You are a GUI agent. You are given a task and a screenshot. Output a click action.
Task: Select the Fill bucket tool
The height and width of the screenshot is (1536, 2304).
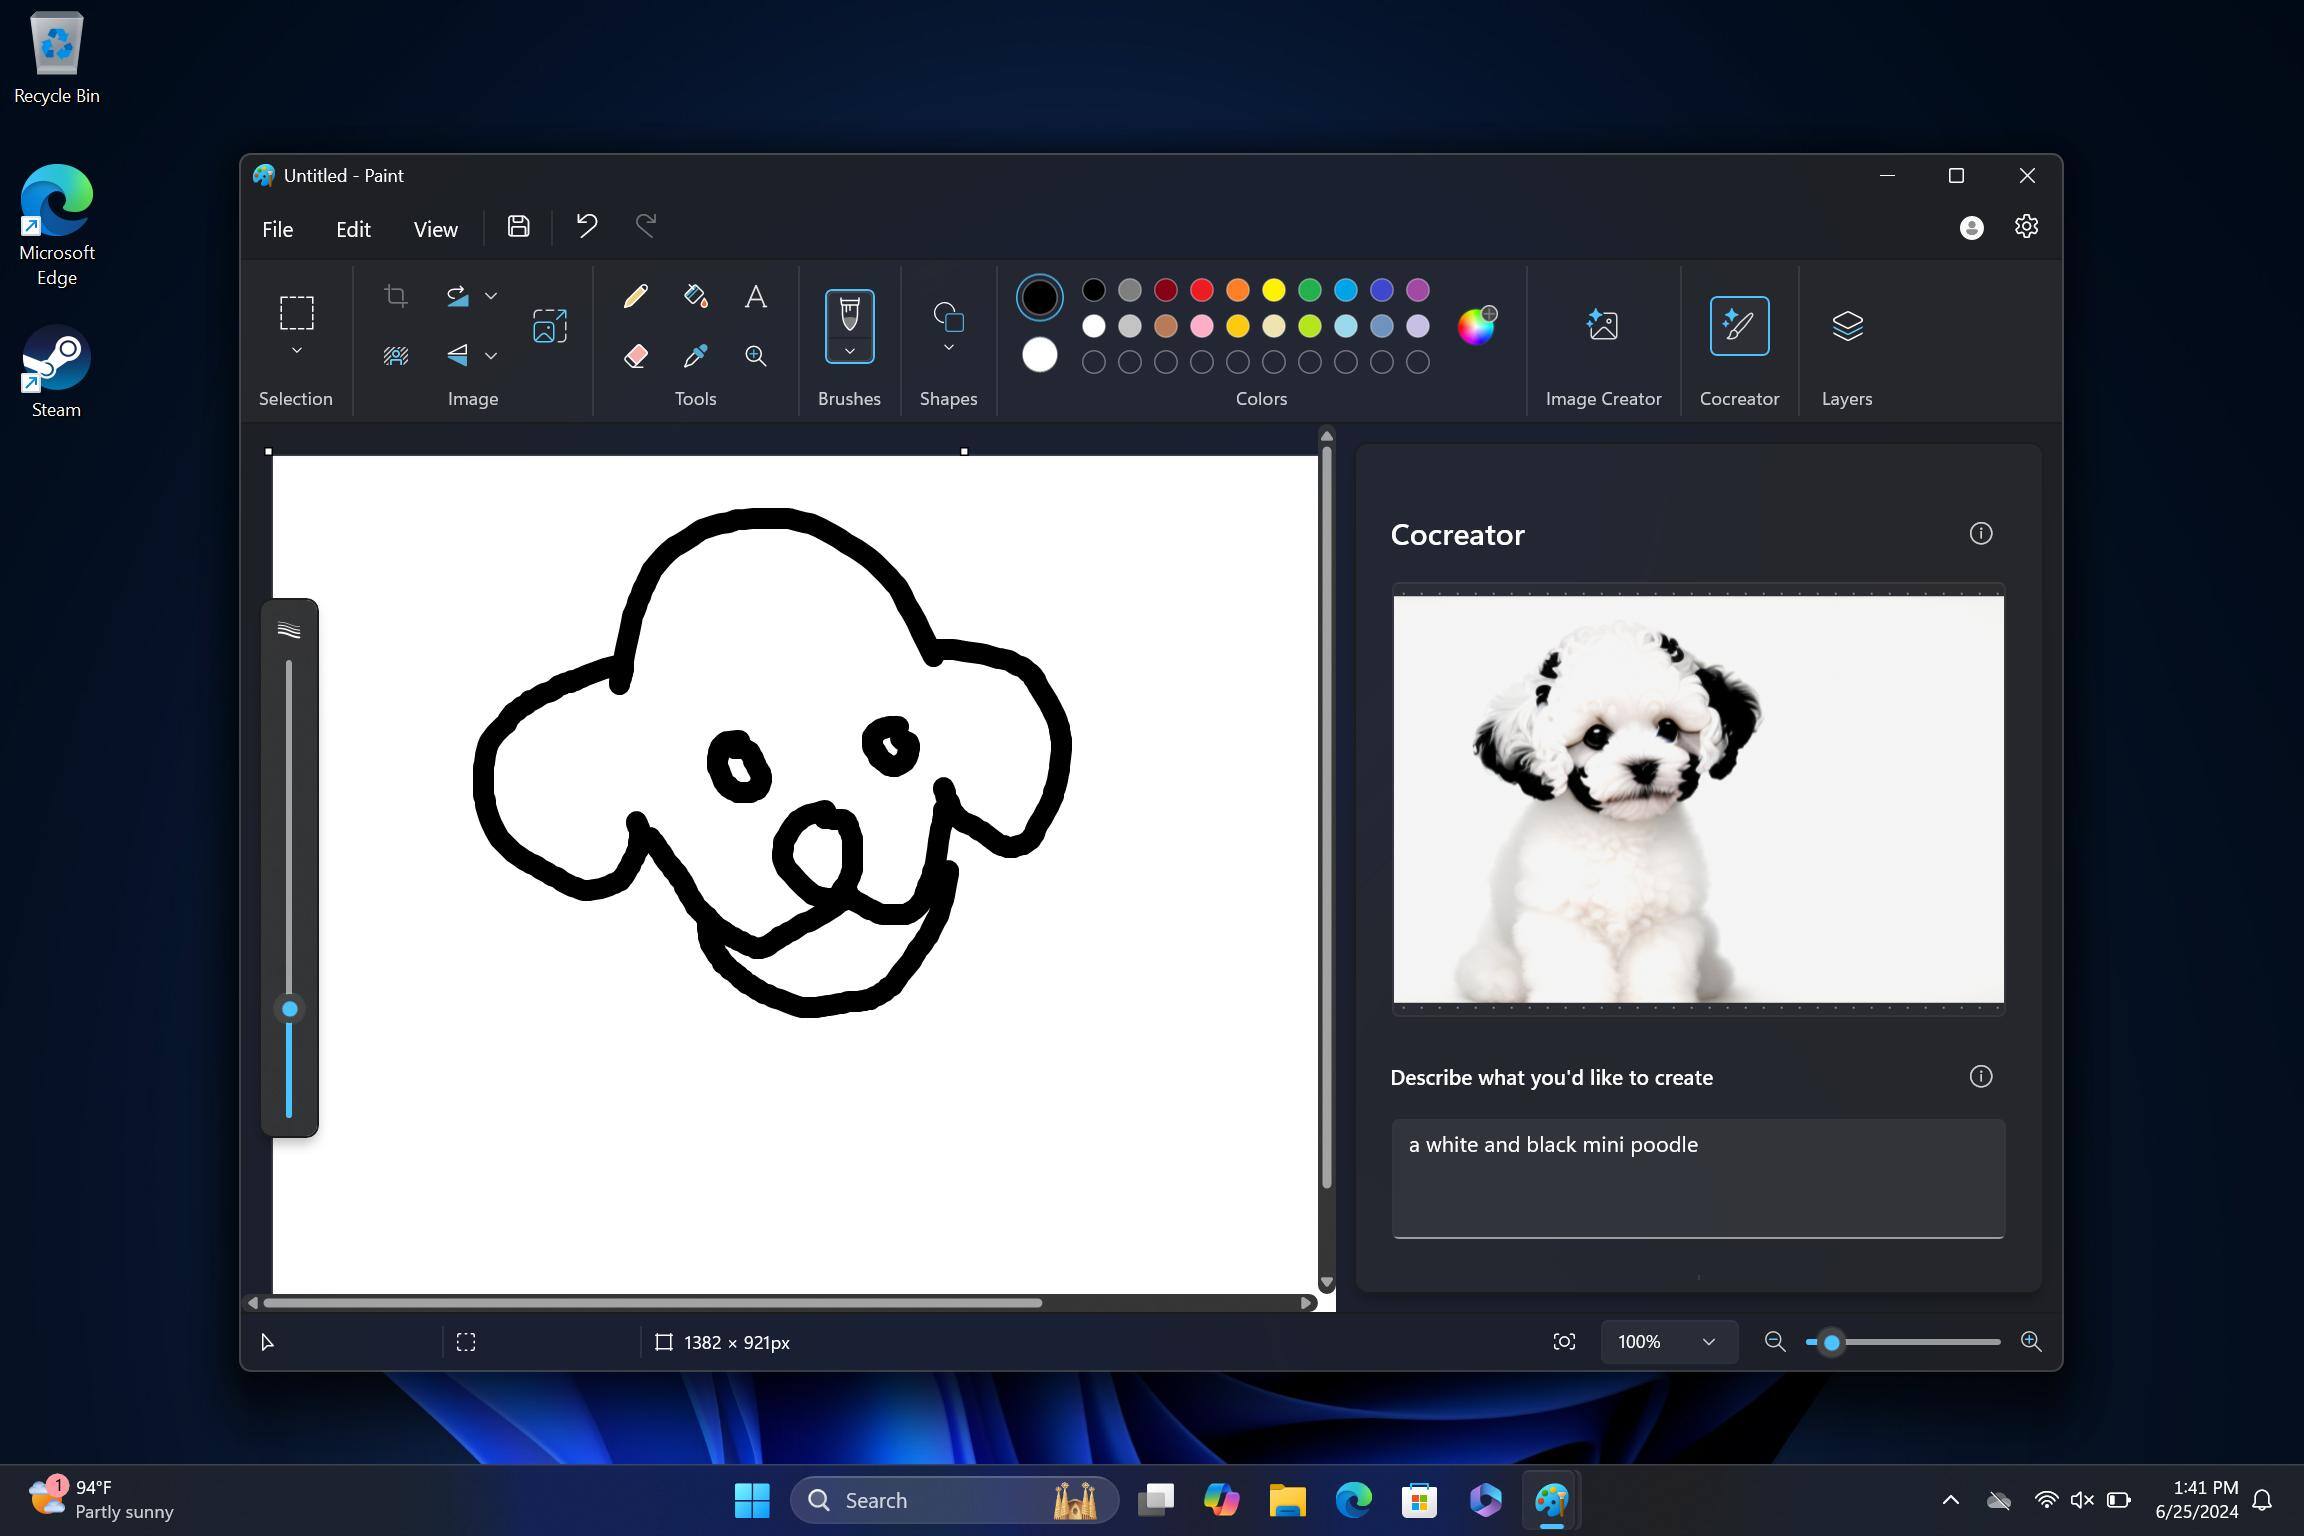click(695, 296)
